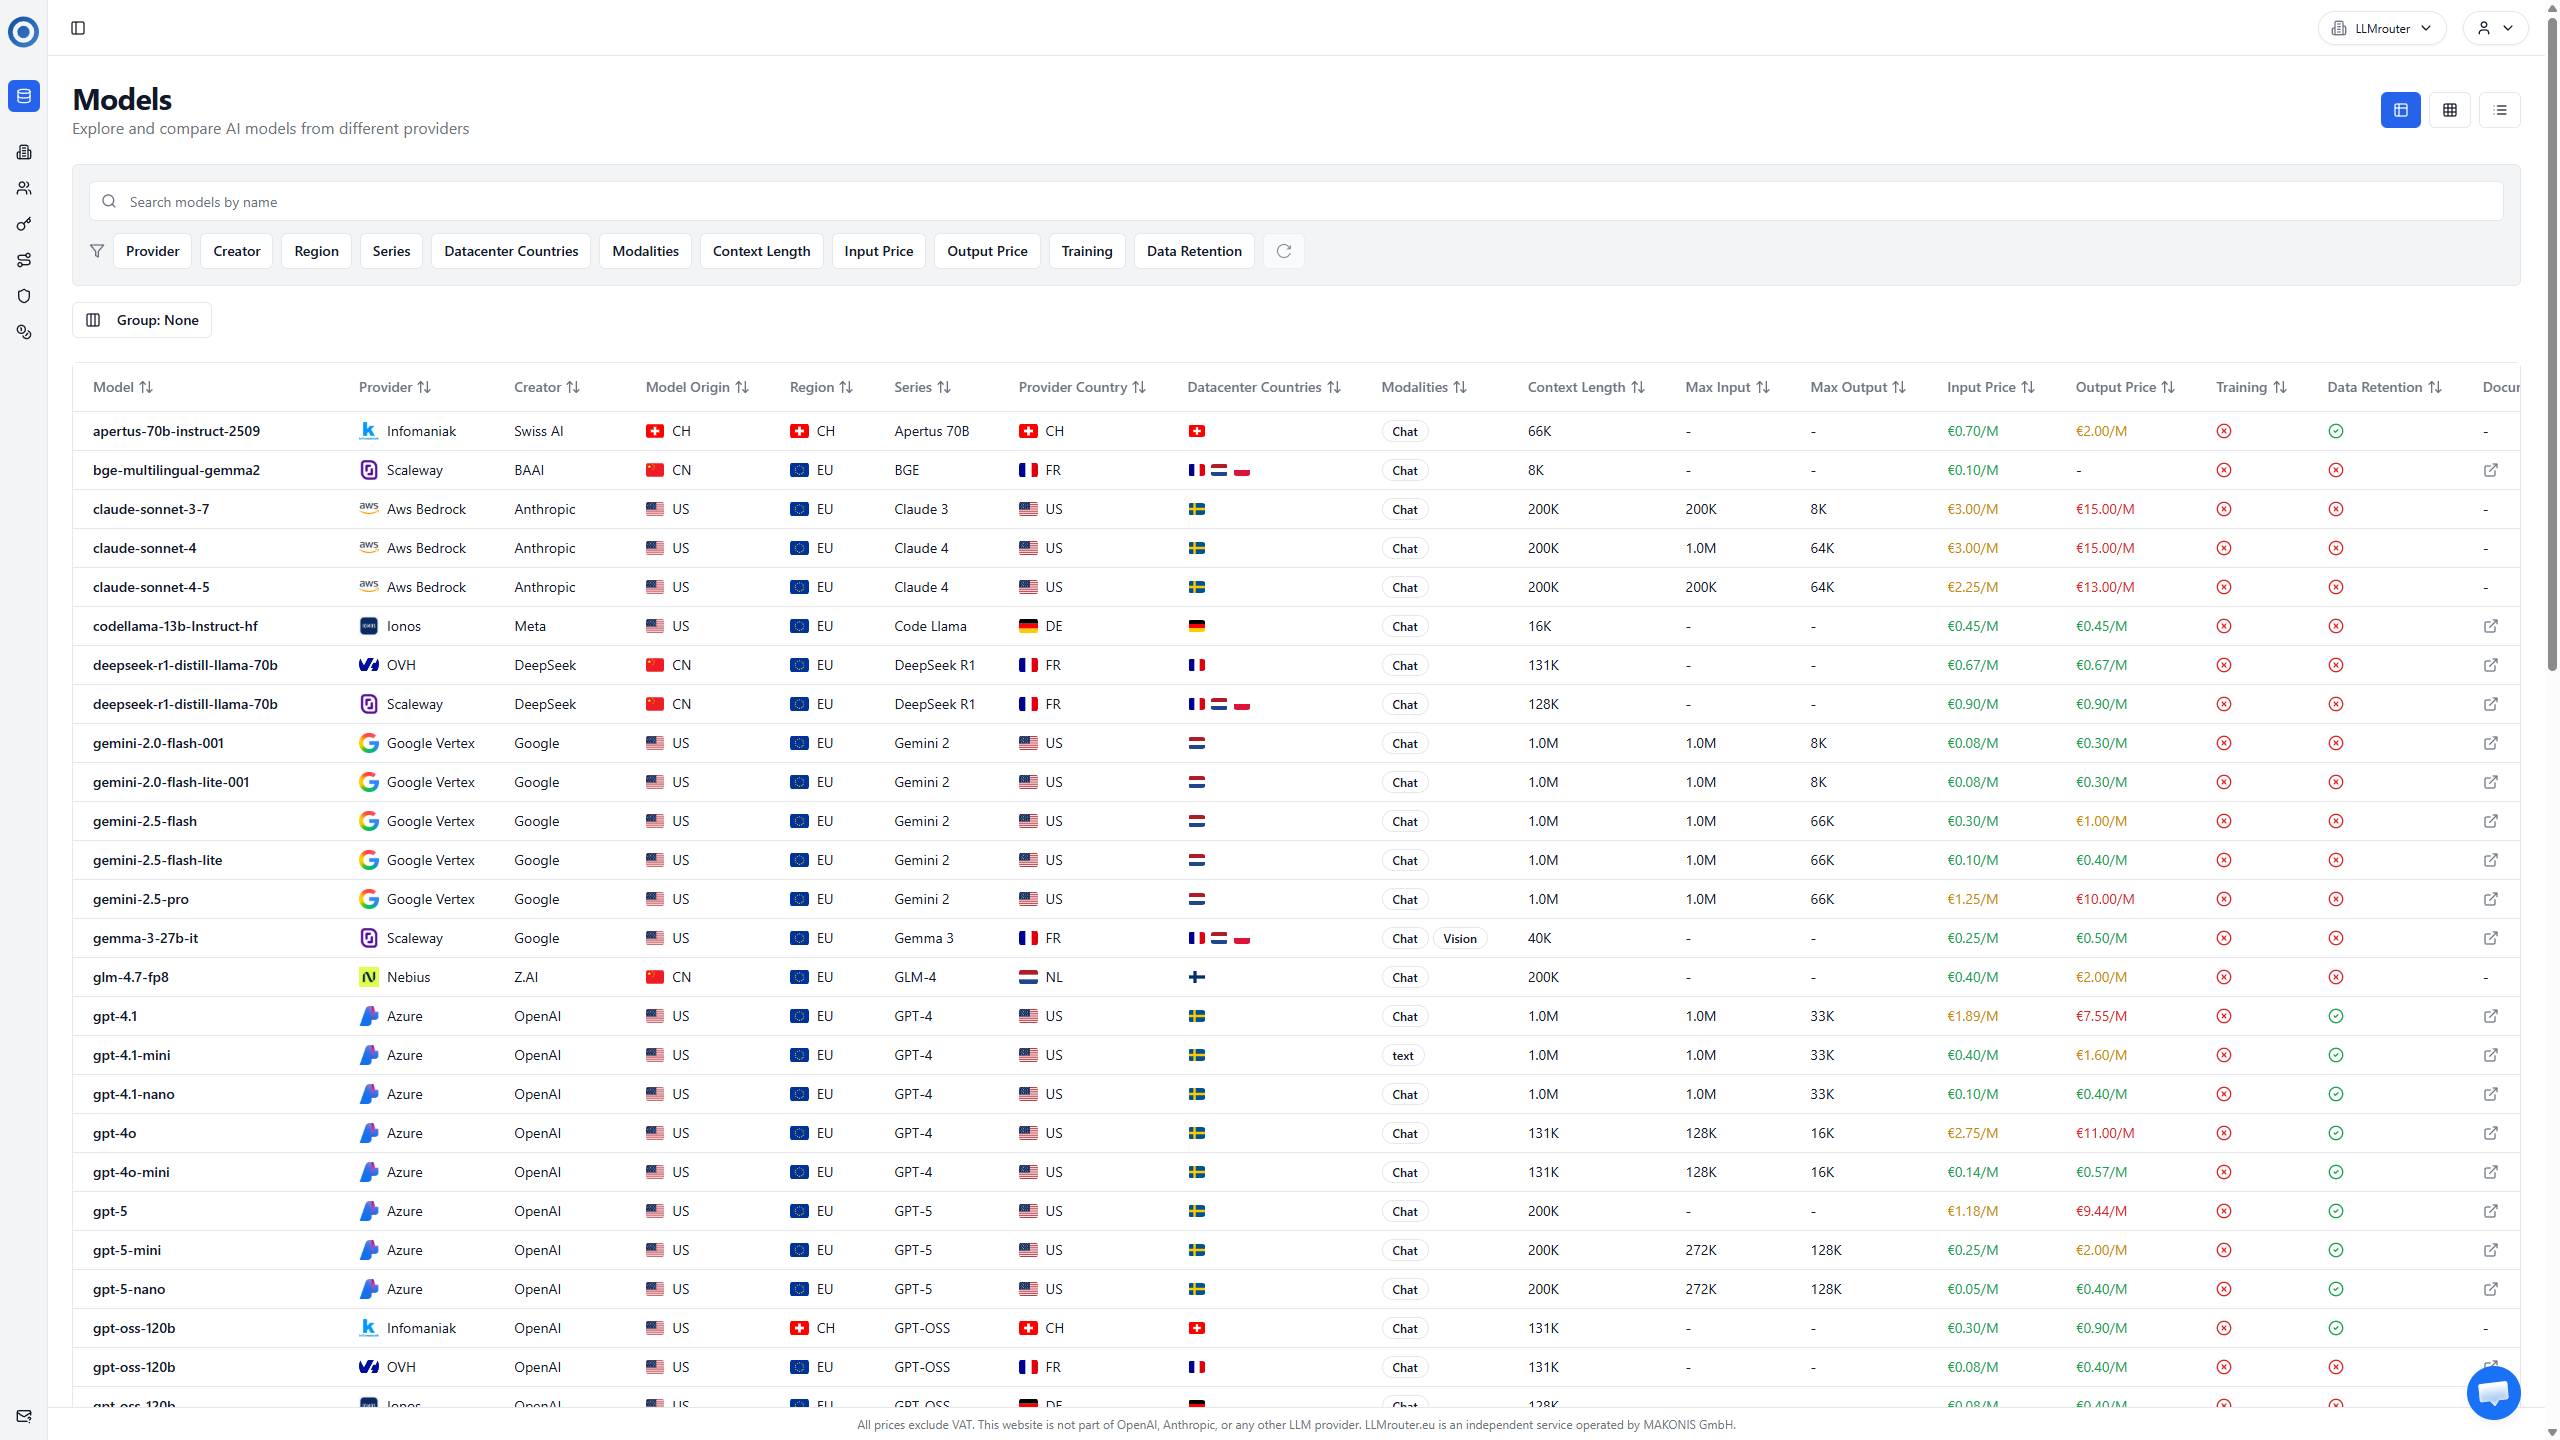The image size is (2560, 1440).
Task: Click the claude-sonnet-4-5 model name
Action: click(x=151, y=587)
